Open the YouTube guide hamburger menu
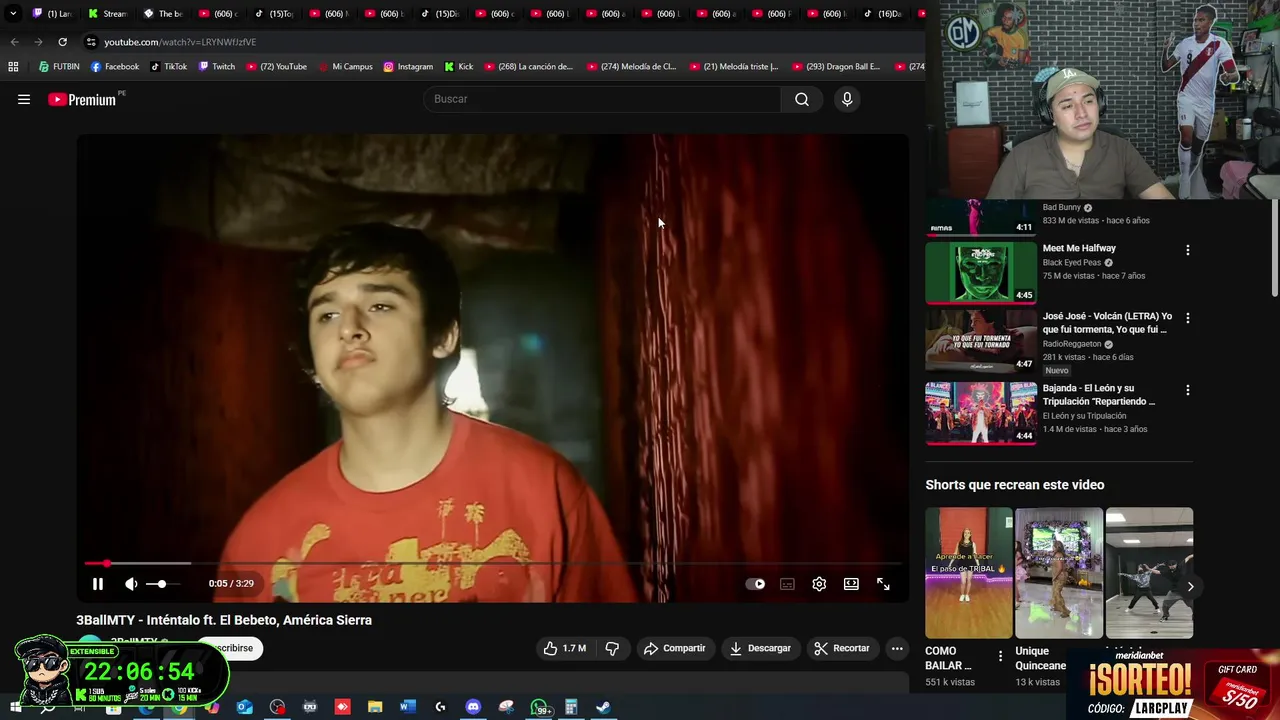Screen dimensions: 1280x720 pyautogui.click(x=24, y=99)
